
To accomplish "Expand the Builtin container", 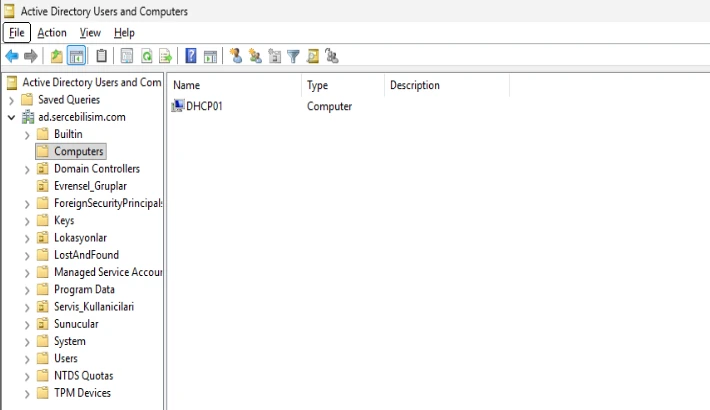I will click(x=27, y=135).
